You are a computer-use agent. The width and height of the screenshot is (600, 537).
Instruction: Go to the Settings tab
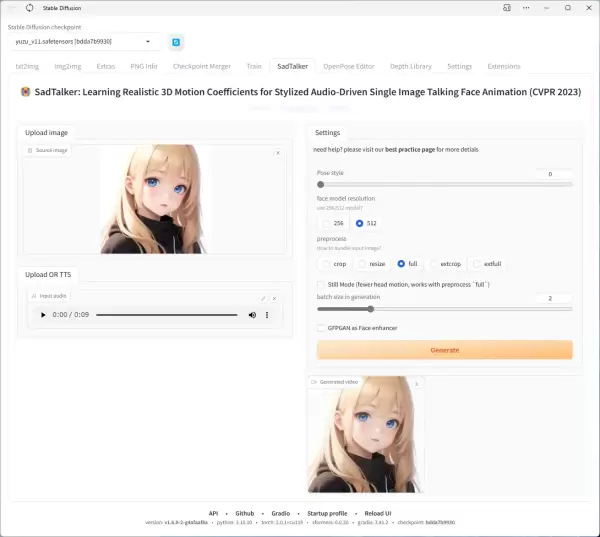(x=460, y=66)
